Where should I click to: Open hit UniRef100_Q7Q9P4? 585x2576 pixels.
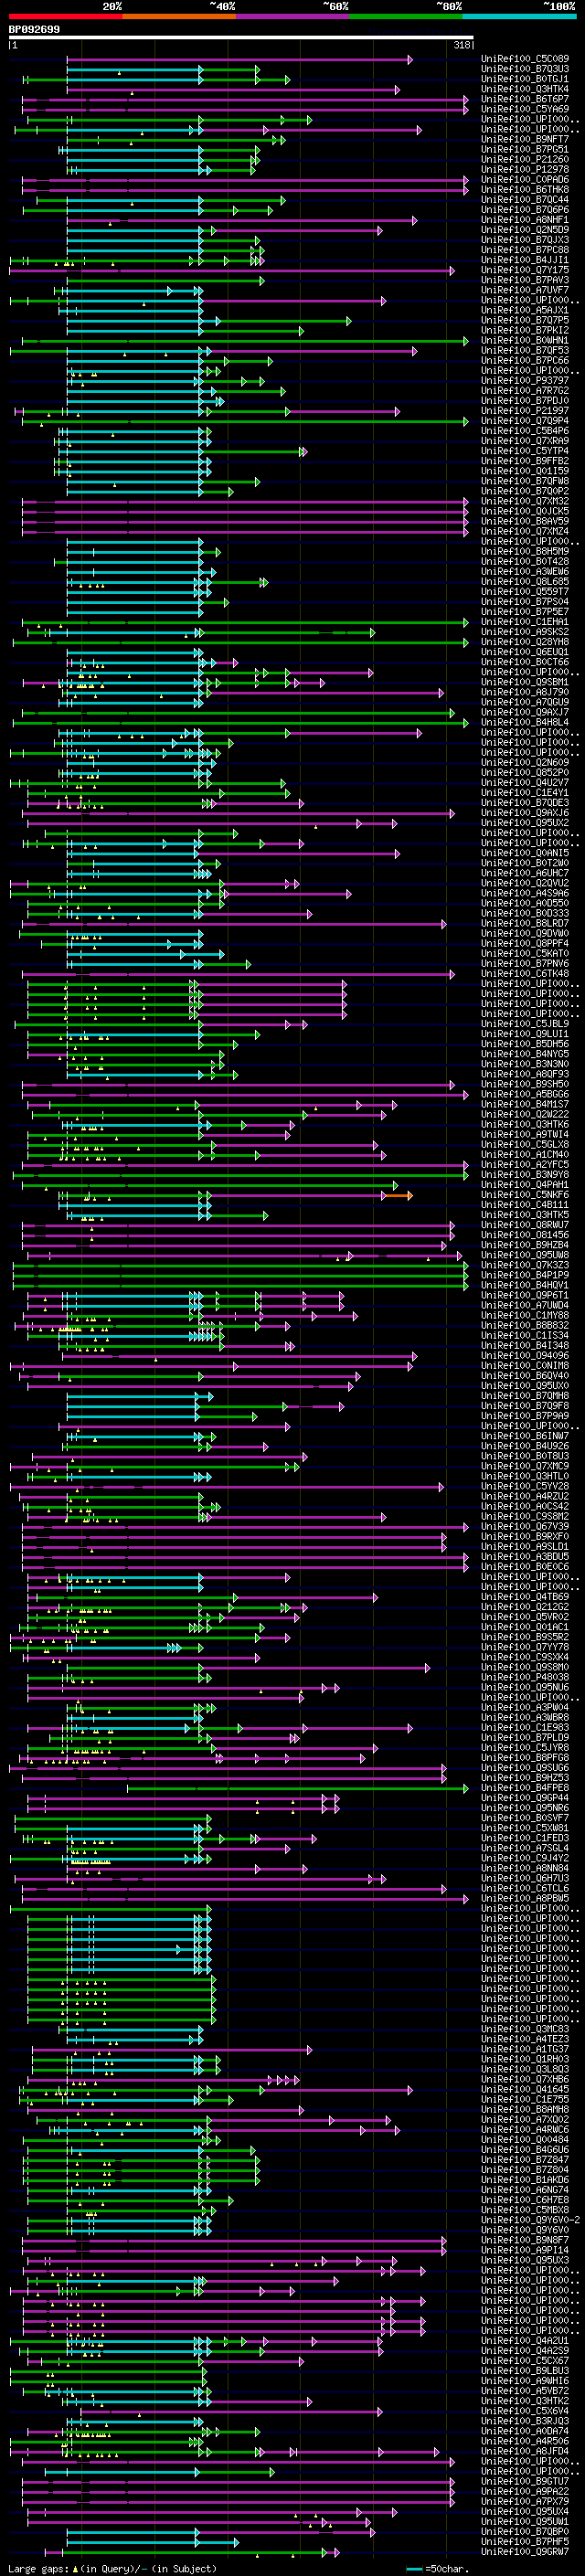point(525,421)
